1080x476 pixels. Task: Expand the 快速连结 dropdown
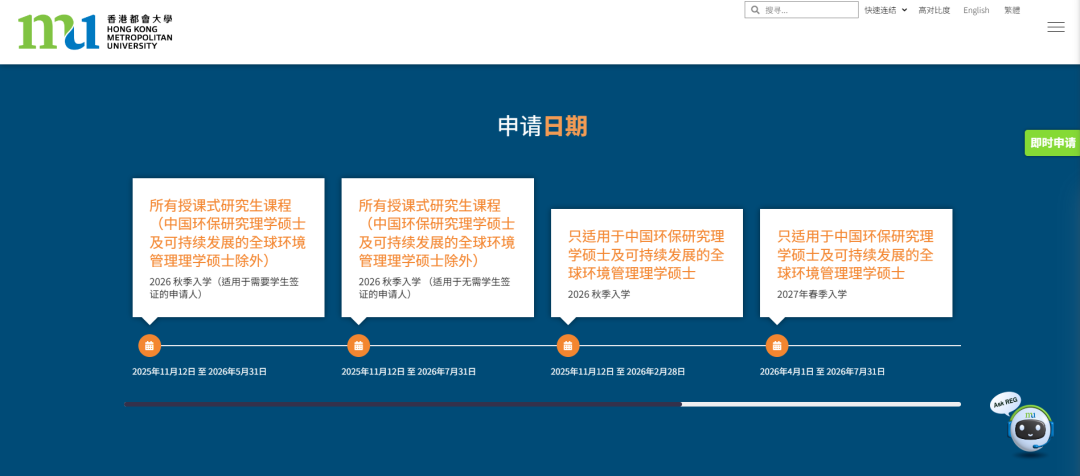tap(885, 10)
